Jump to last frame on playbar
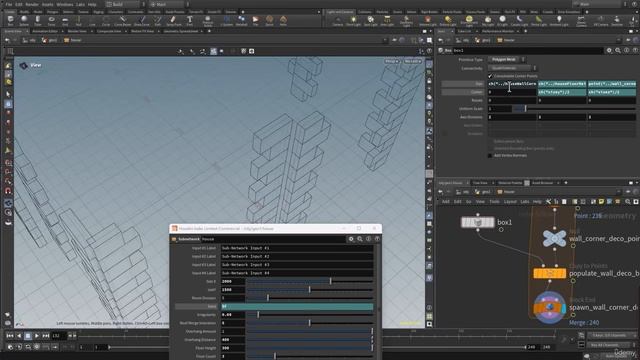The height and width of the screenshot is (360, 640). [x=46, y=336]
